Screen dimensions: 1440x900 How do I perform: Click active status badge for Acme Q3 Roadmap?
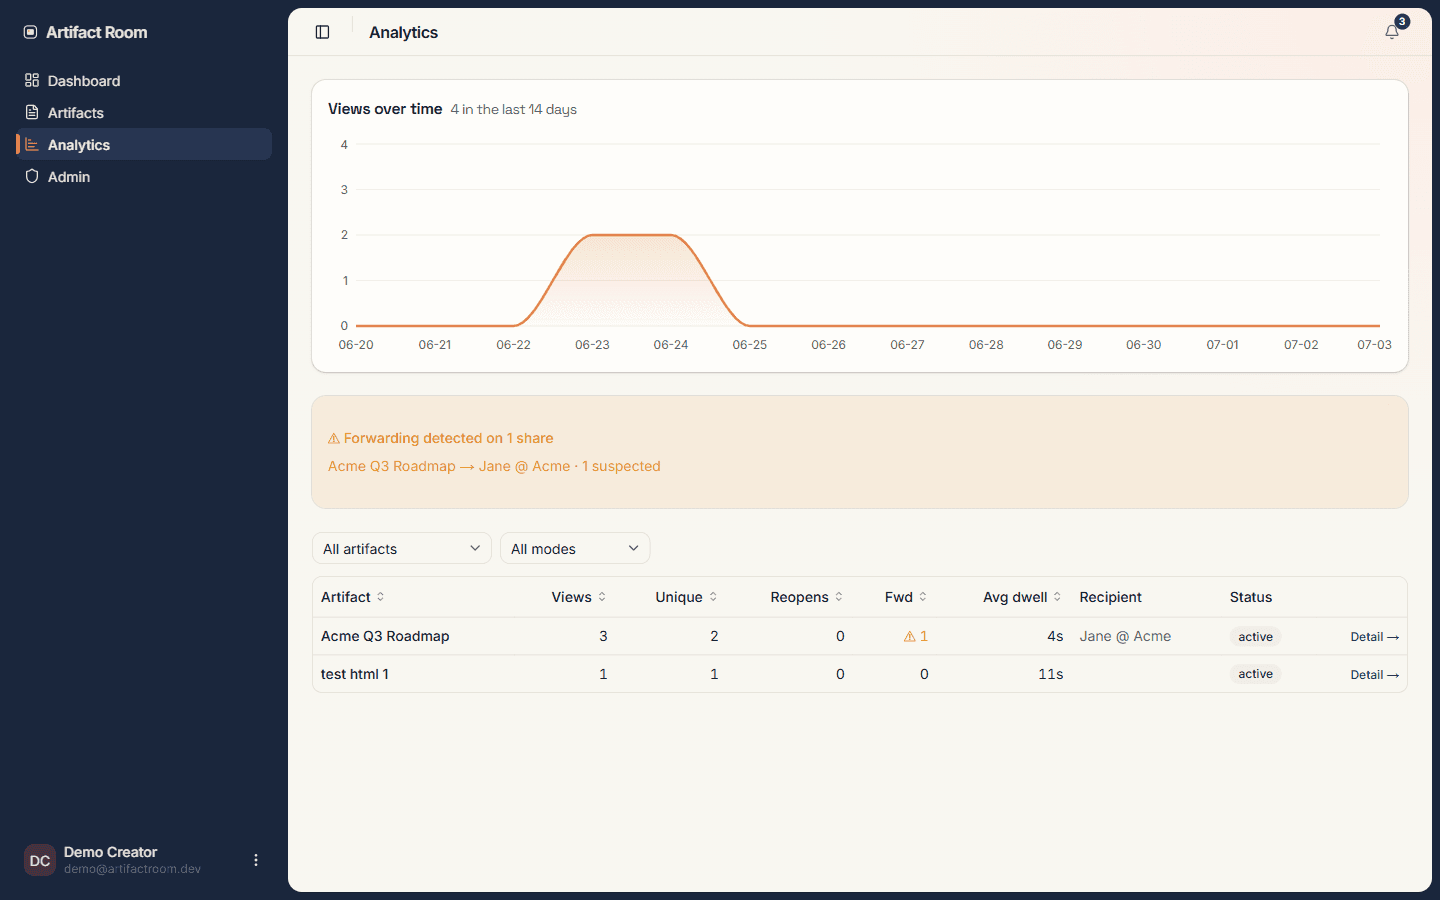(1255, 637)
